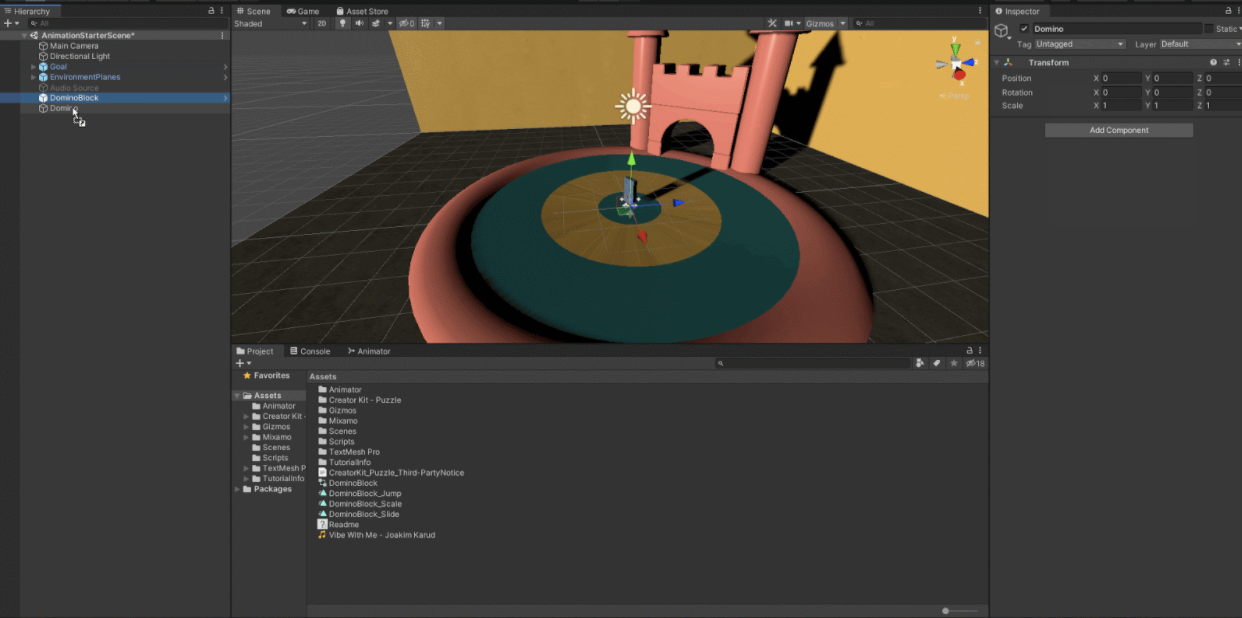This screenshot has width=1242, height=618.
Task: Click the scene tools wrench icon
Action: [772, 23]
